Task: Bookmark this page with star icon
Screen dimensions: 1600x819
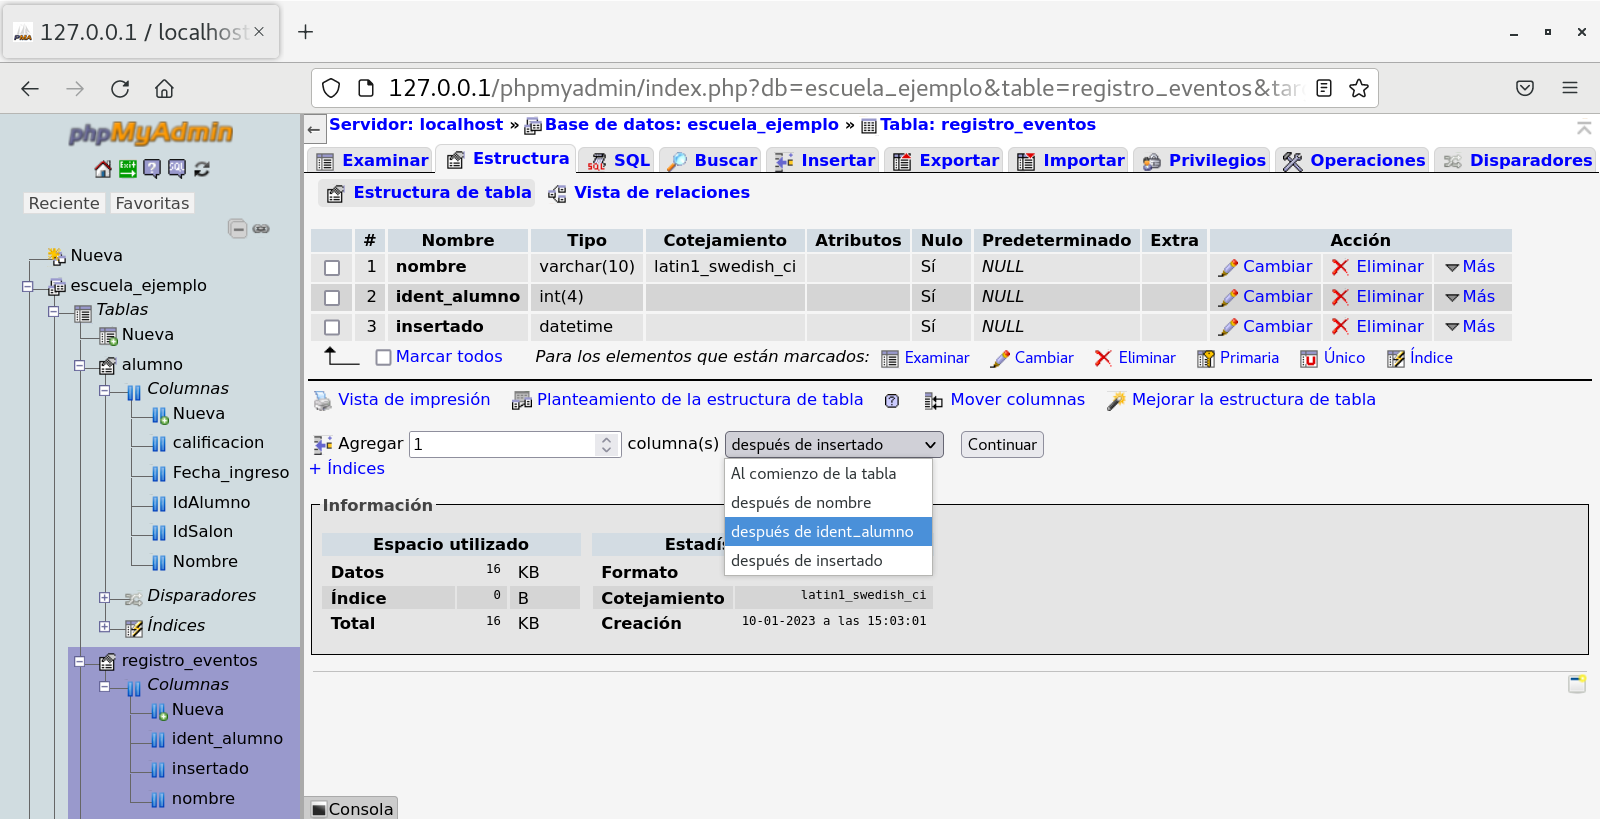Action: [x=1358, y=88]
